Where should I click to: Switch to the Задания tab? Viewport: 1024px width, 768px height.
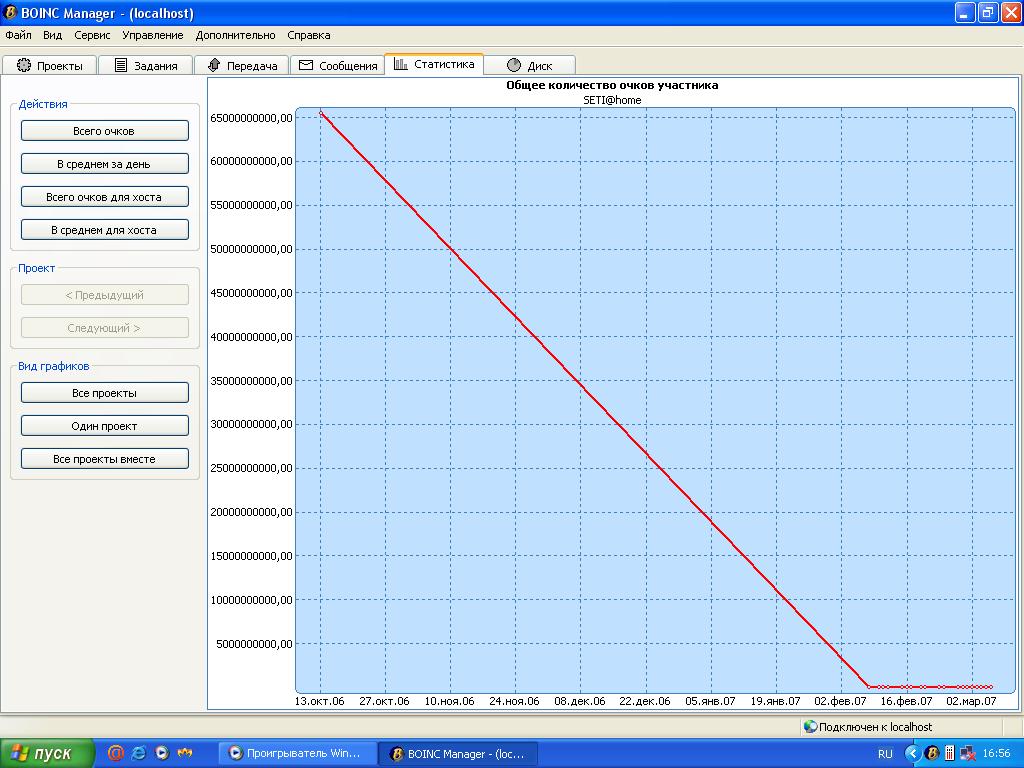[145, 65]
